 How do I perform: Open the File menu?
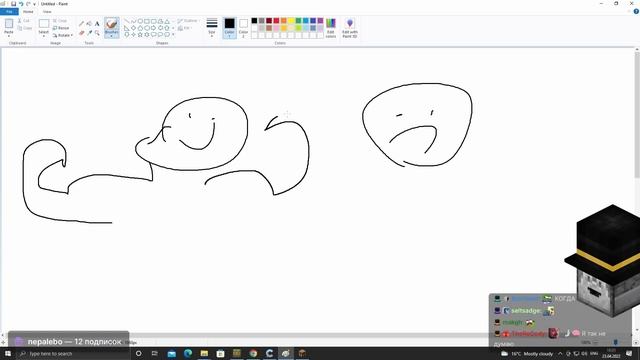coord(9,11)
